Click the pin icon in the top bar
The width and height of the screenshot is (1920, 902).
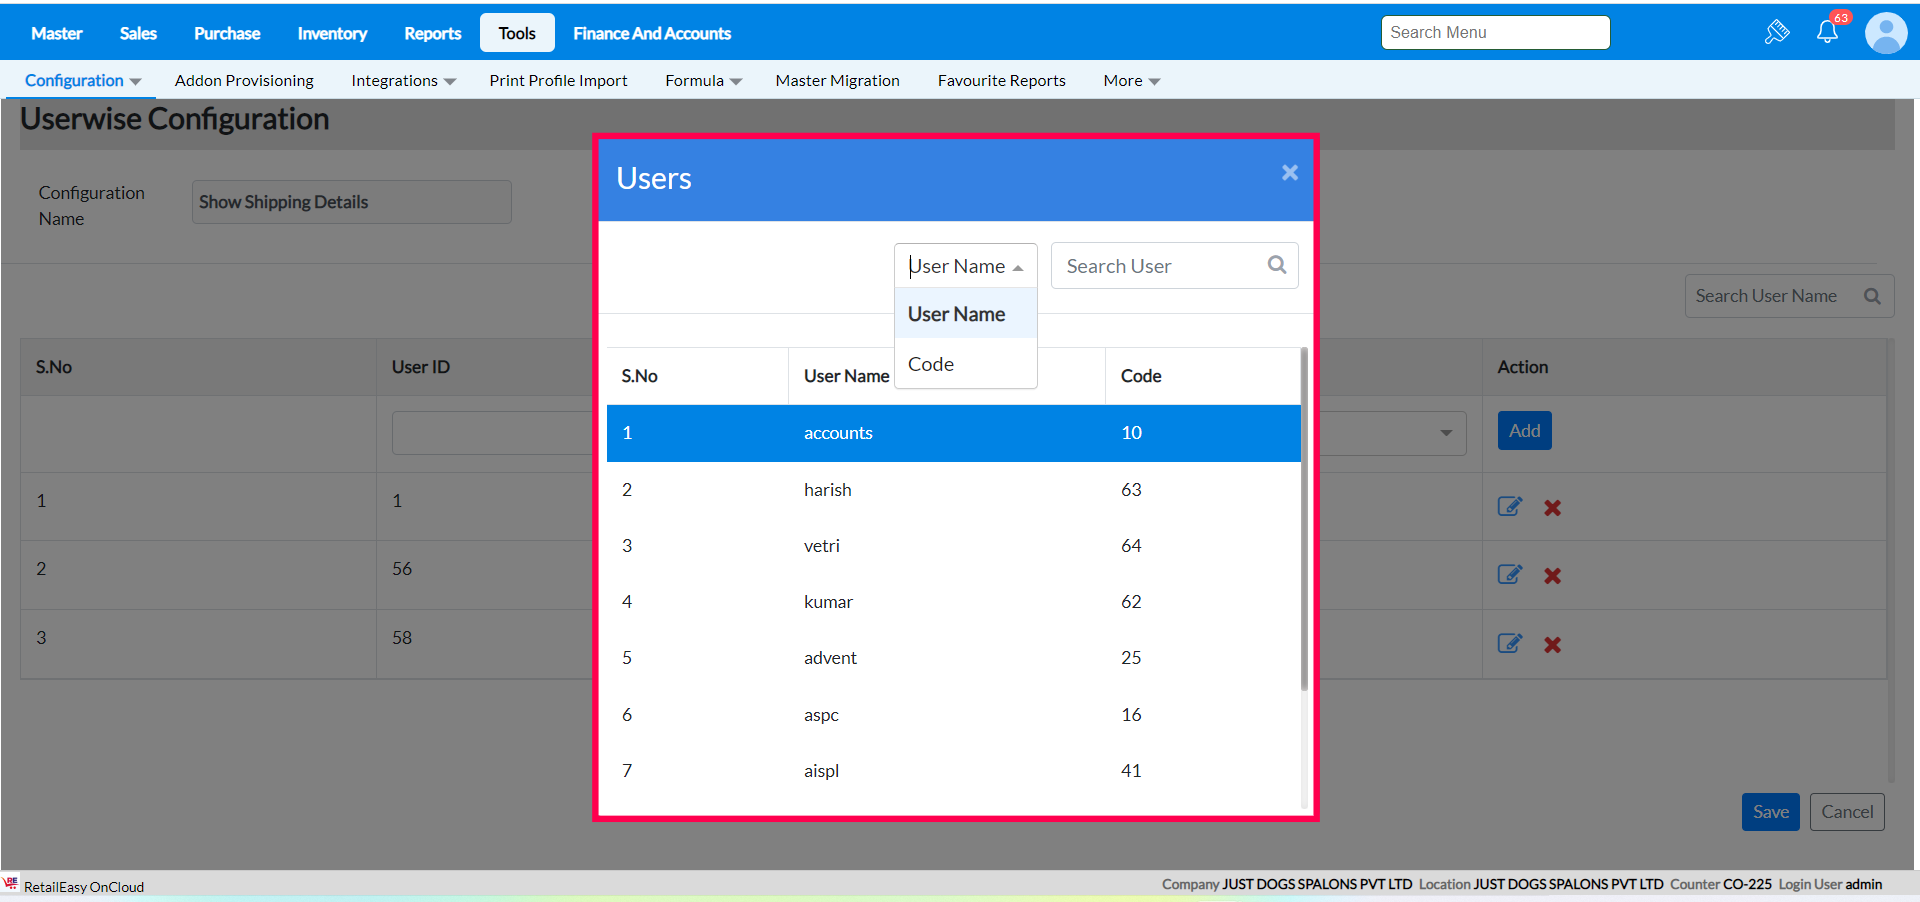click(x=1777, y=32)
